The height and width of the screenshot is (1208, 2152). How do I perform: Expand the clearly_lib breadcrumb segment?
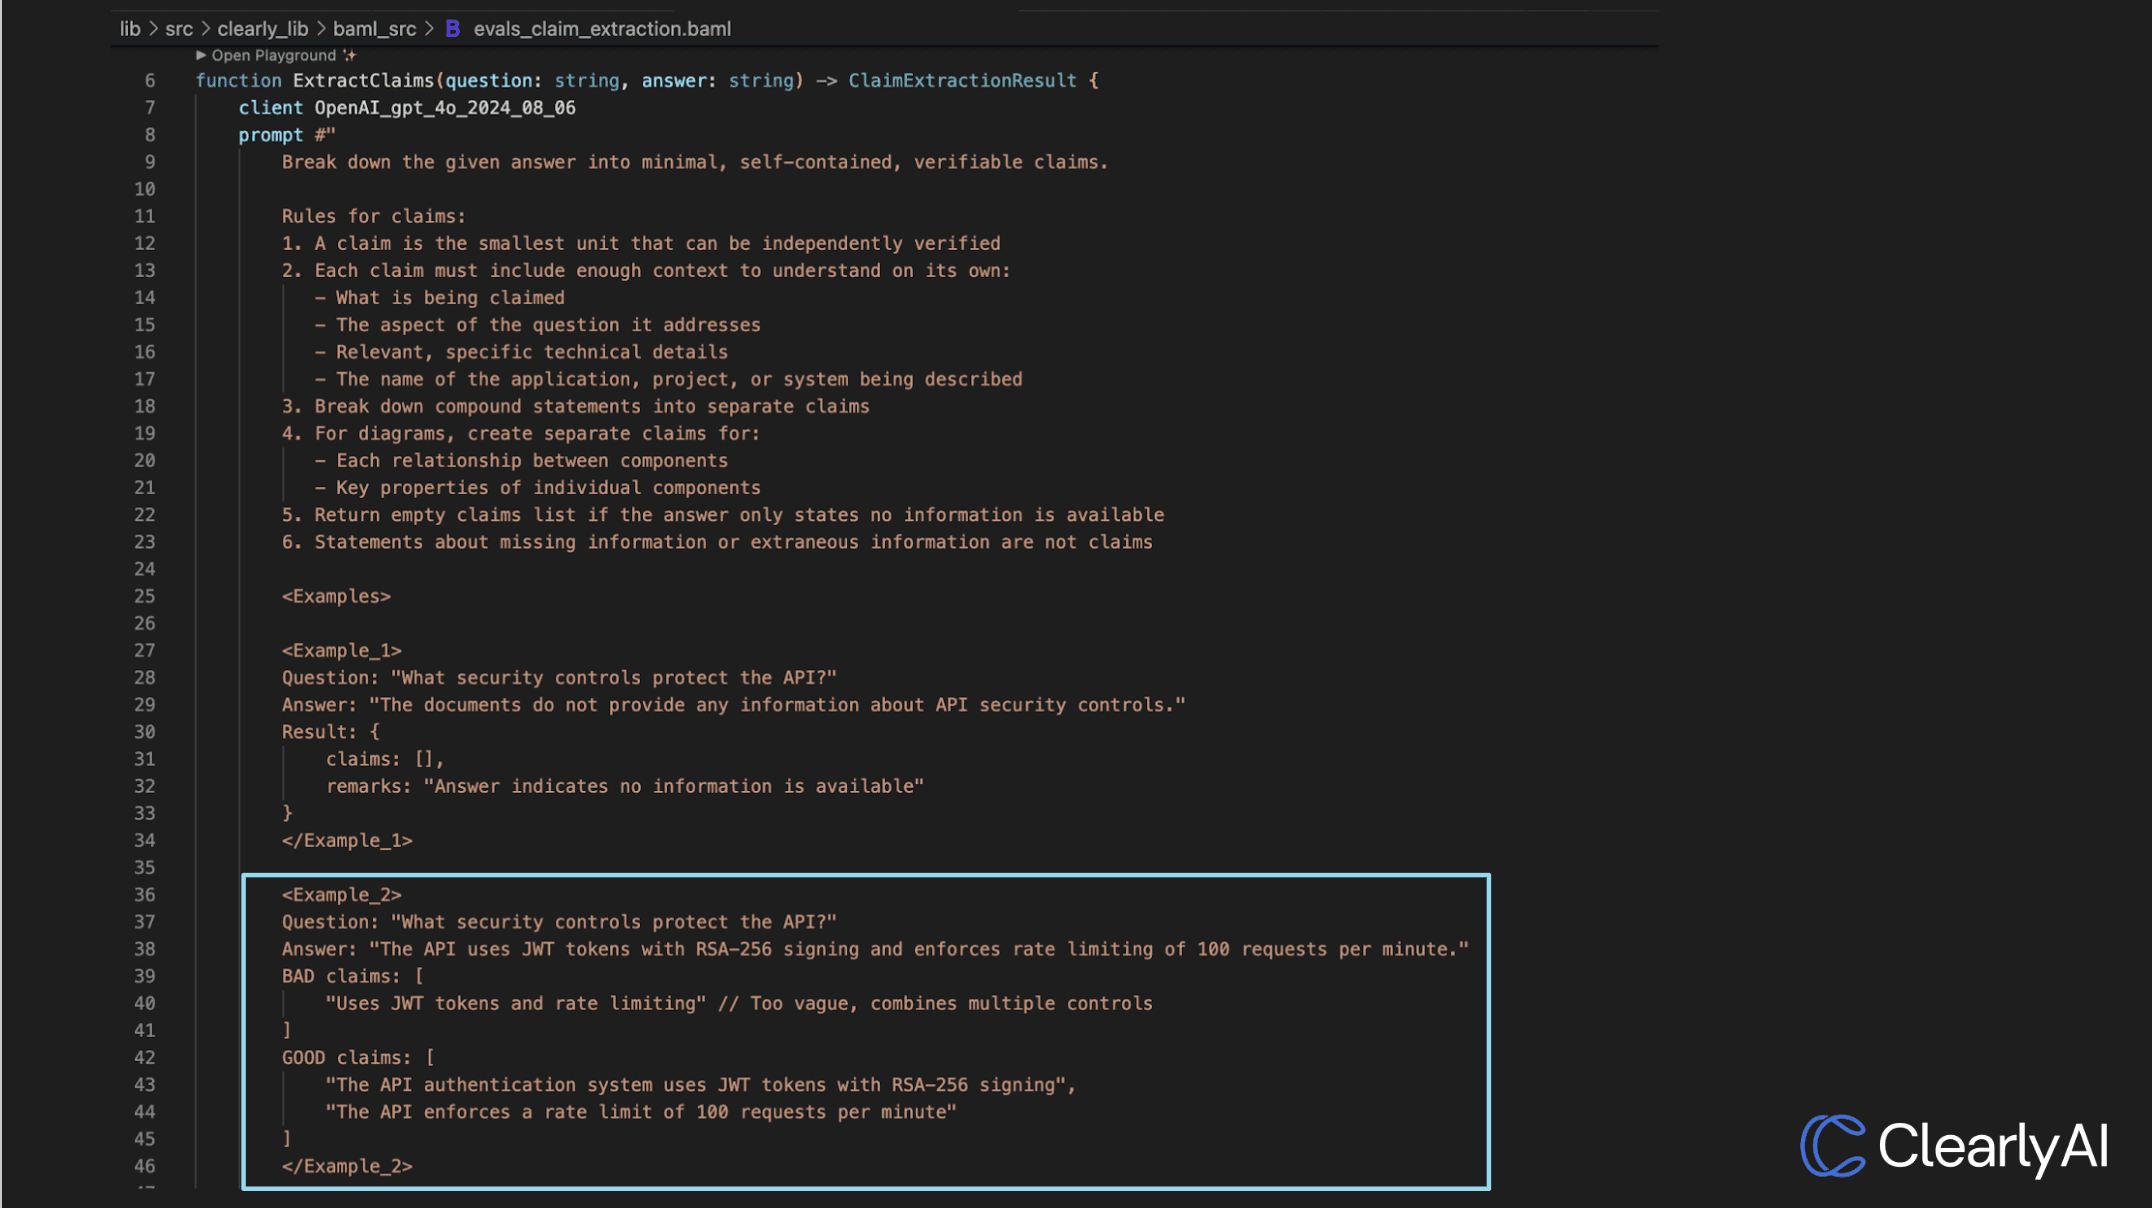point(262,29)
